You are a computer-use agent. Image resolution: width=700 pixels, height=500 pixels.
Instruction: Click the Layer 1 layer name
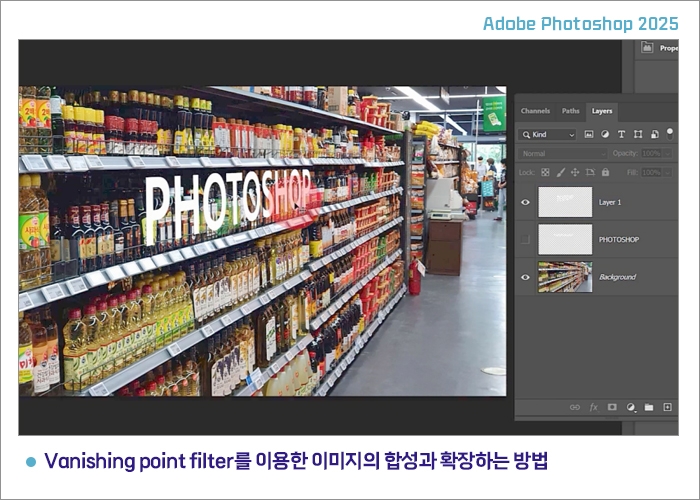[x=610, y=203]
